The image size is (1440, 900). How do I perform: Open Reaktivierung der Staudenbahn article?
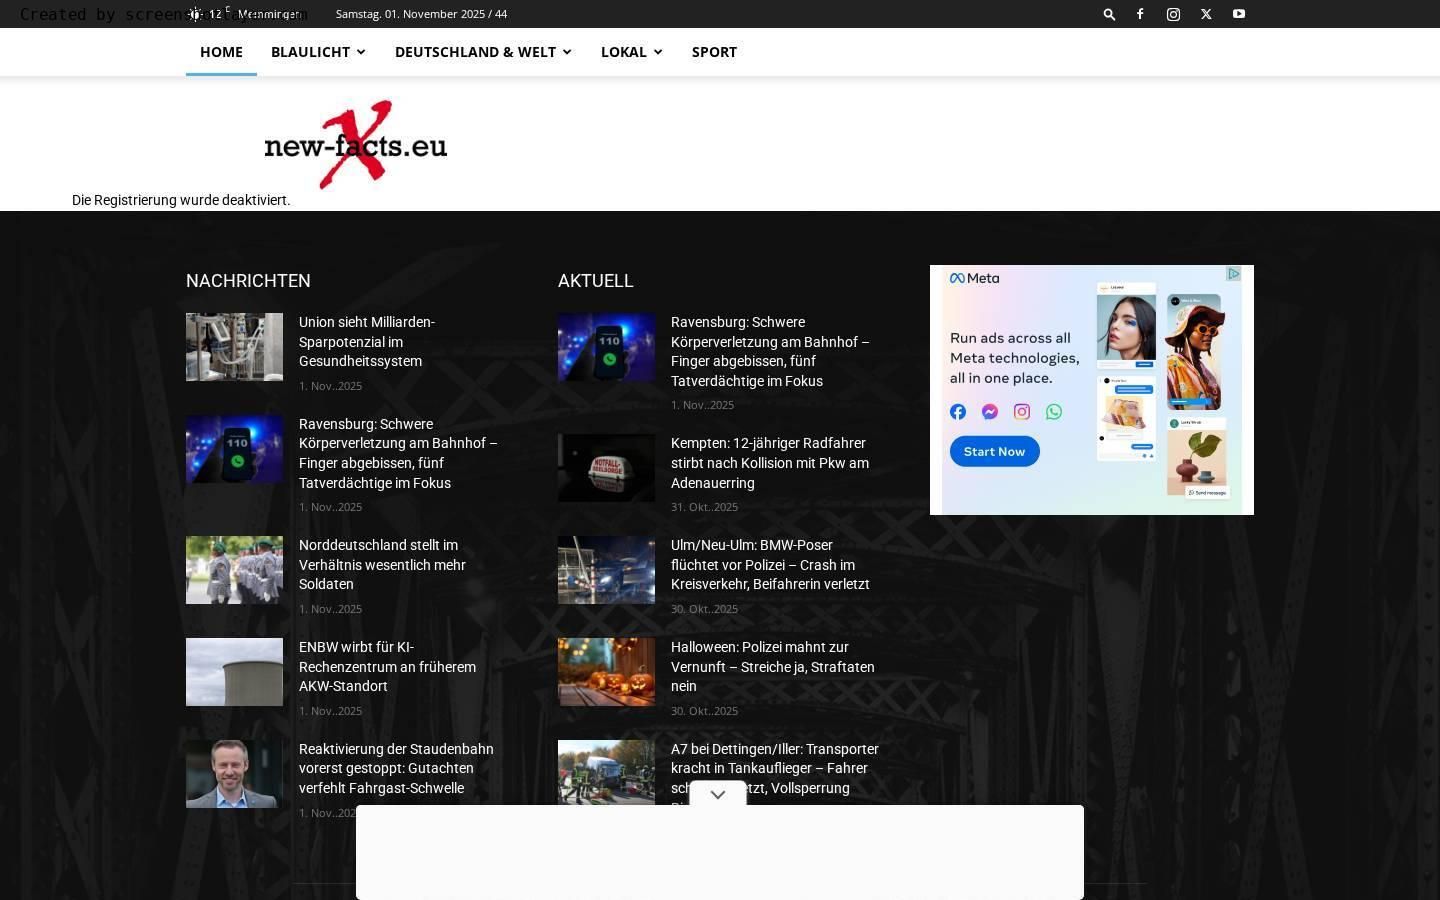(x=398, y=768)
